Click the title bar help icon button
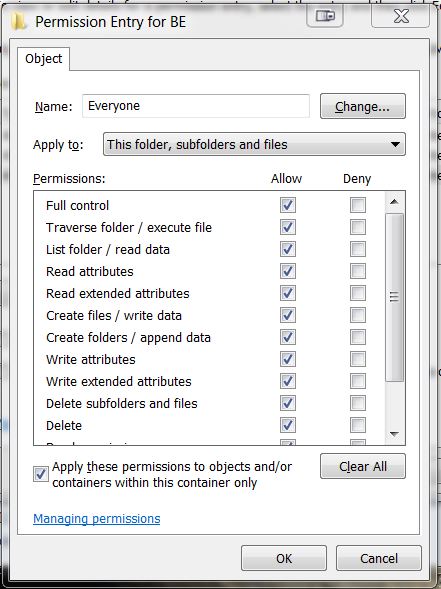Screen dimensions: 441x589 point(325,17)
